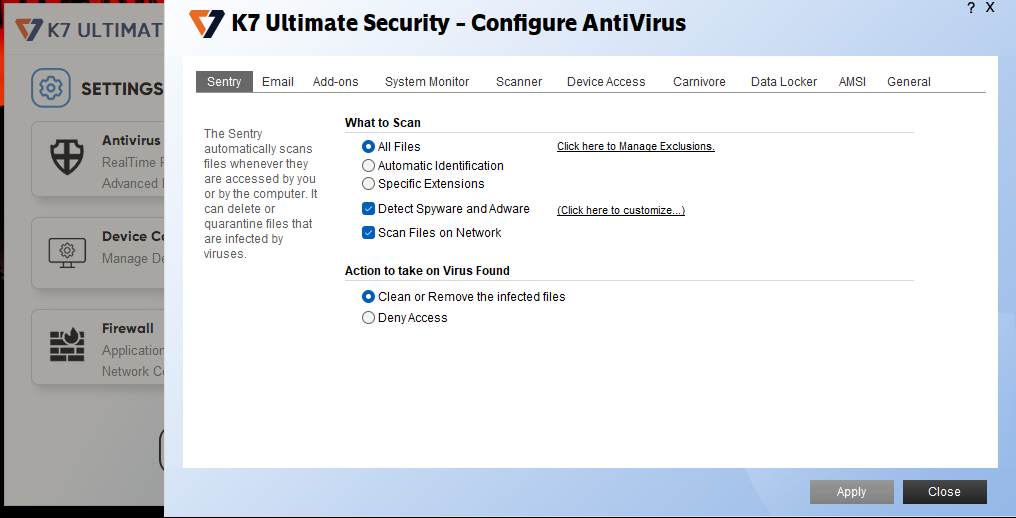
Task: Go to the Carnivore tab
Action: [x=699, y=82]
